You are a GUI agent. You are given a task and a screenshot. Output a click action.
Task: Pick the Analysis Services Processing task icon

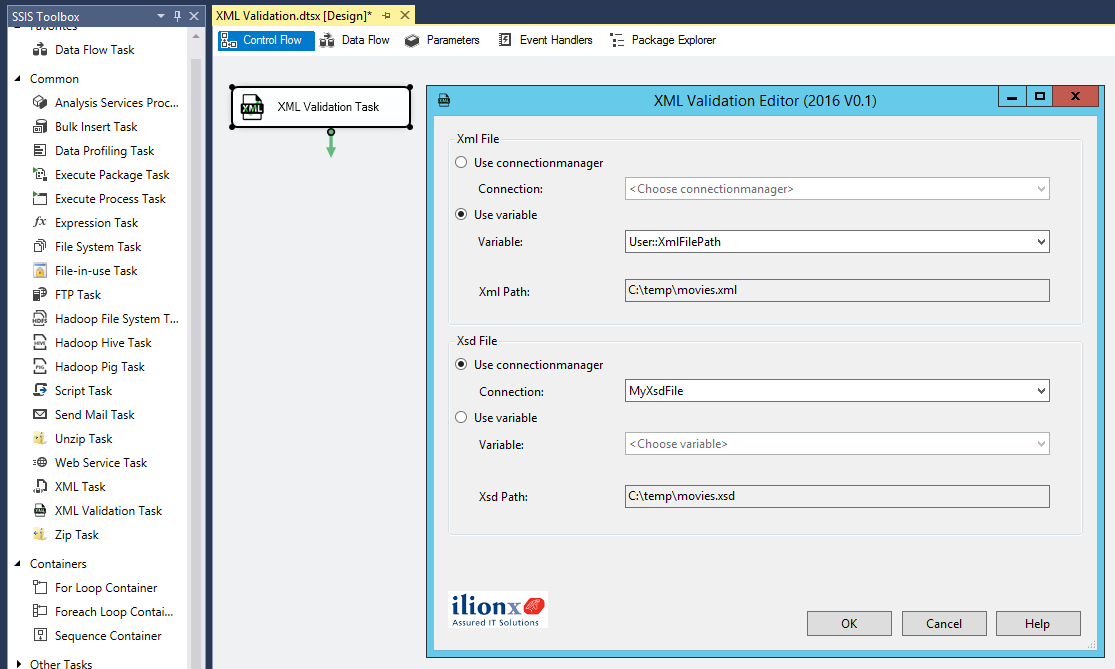pos(40,102)
